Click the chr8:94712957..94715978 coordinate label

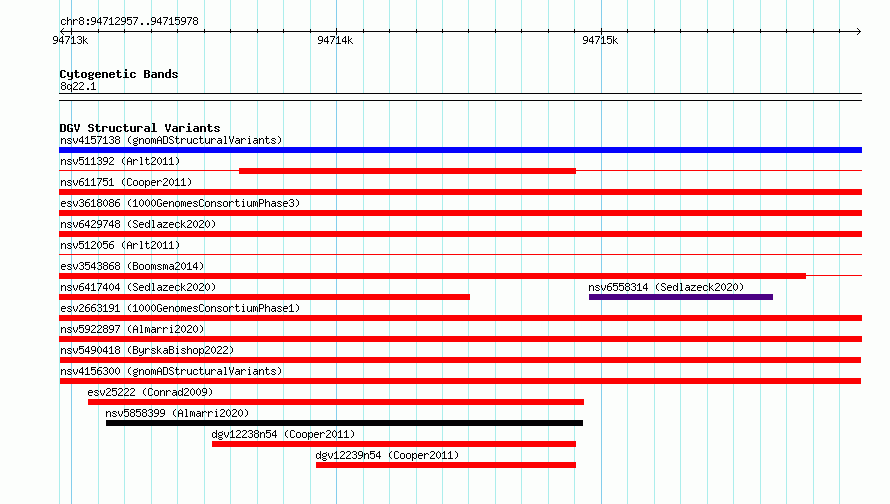click(129, 22)
